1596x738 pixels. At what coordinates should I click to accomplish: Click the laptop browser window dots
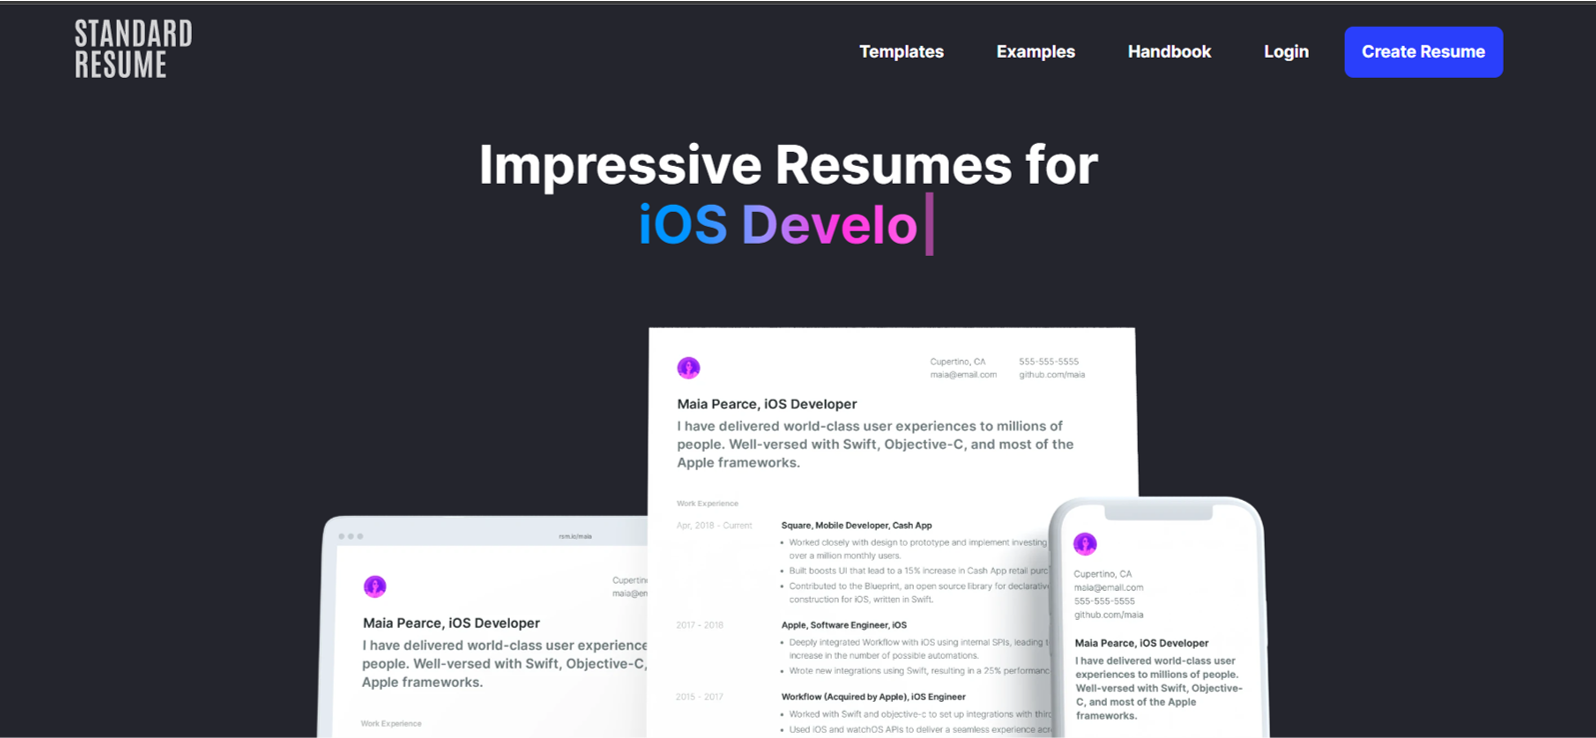point(350,537)
